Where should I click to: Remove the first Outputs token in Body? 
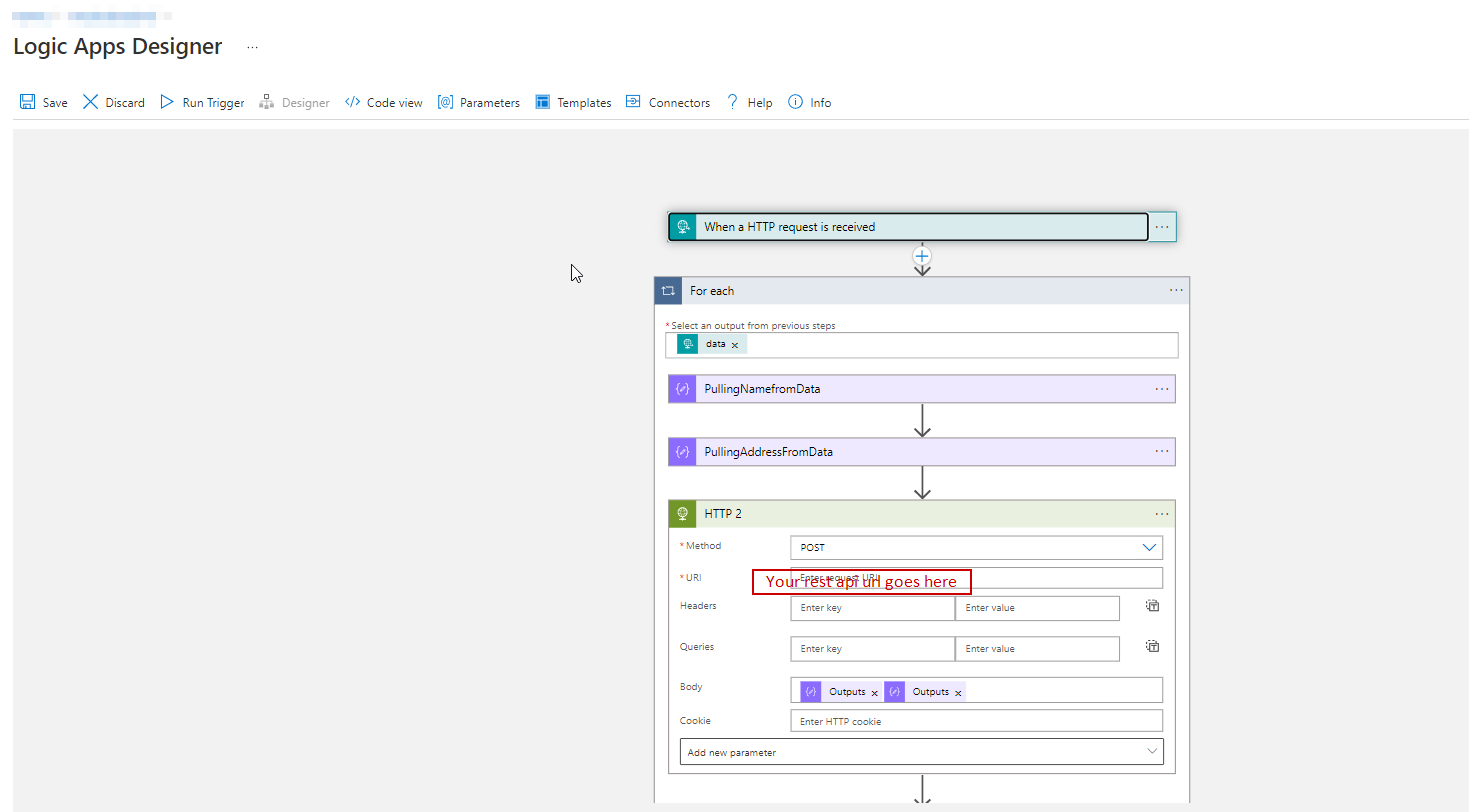coord(875,693)
